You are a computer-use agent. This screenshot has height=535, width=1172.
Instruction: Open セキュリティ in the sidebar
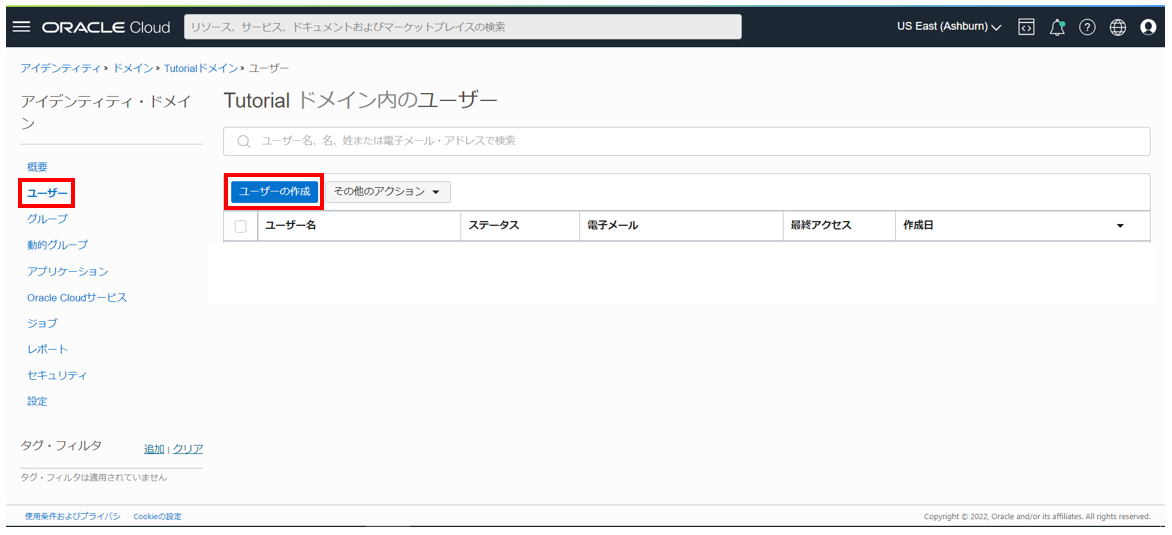click(x=57, y=375)
